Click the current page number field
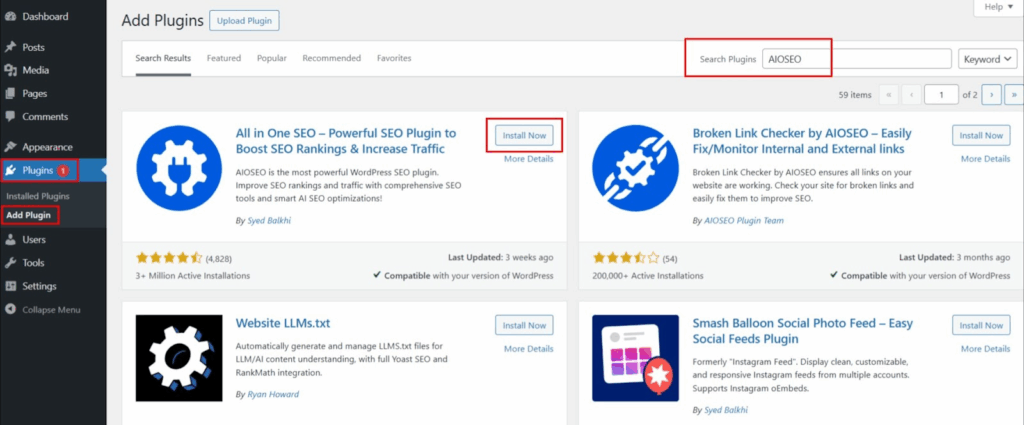1024x425 pixels. tap(941, 95)
